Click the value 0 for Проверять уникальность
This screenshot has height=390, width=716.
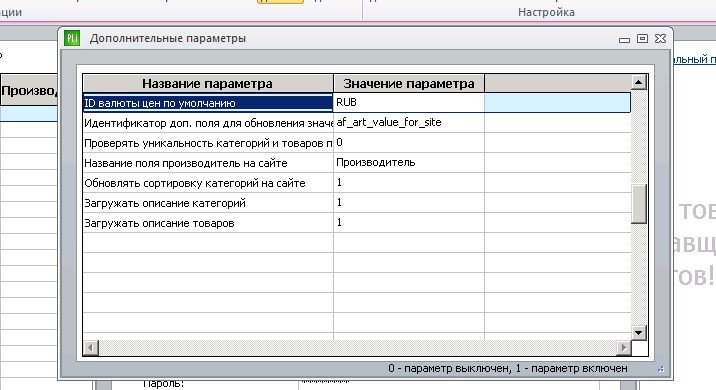[409, 143]
